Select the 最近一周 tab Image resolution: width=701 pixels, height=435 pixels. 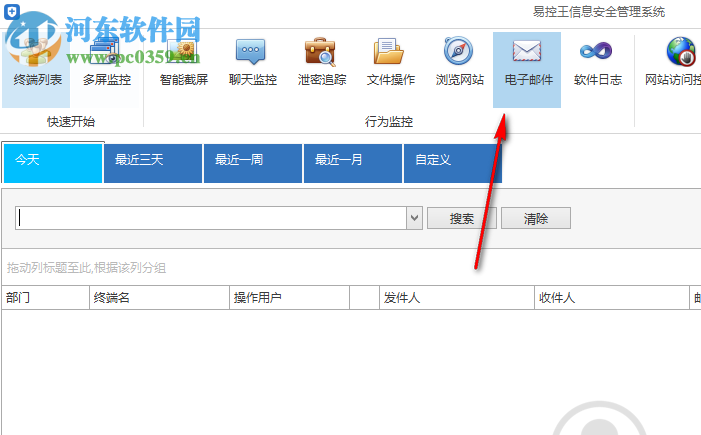click(x=253, y=163)
